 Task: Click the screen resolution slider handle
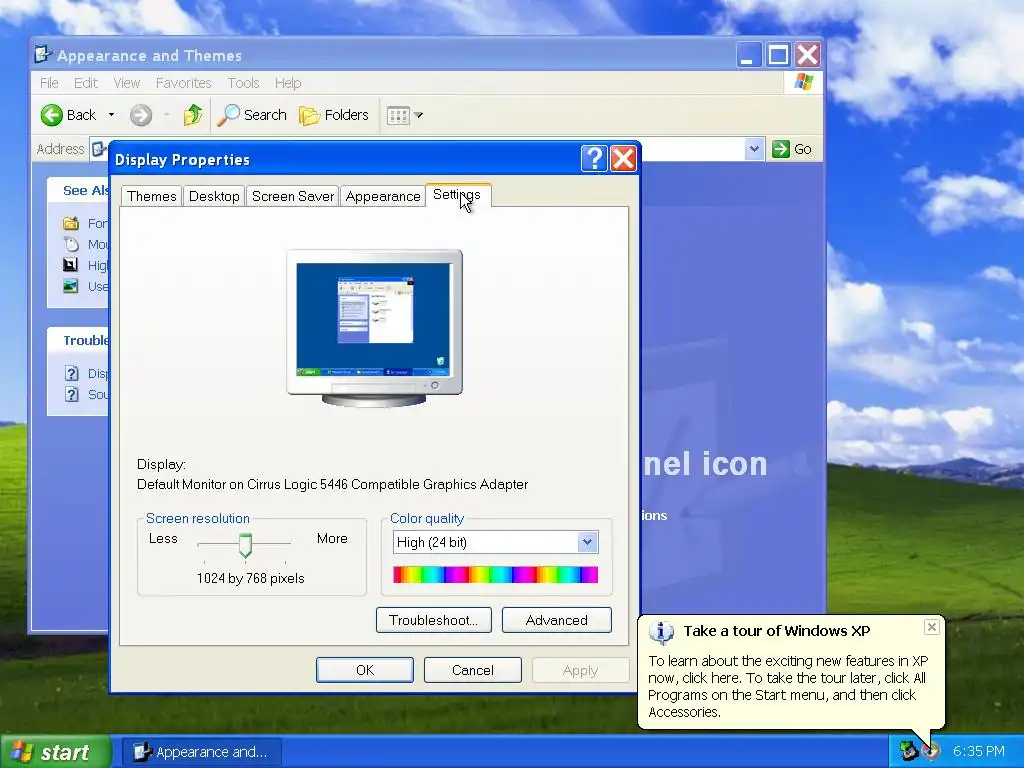point(245,545)
